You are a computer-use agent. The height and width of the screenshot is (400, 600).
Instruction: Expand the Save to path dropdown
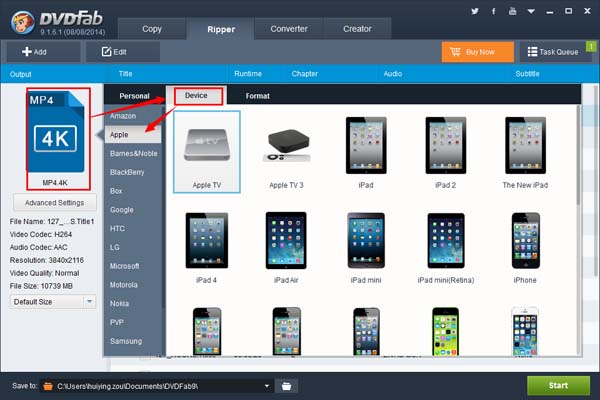267,386
